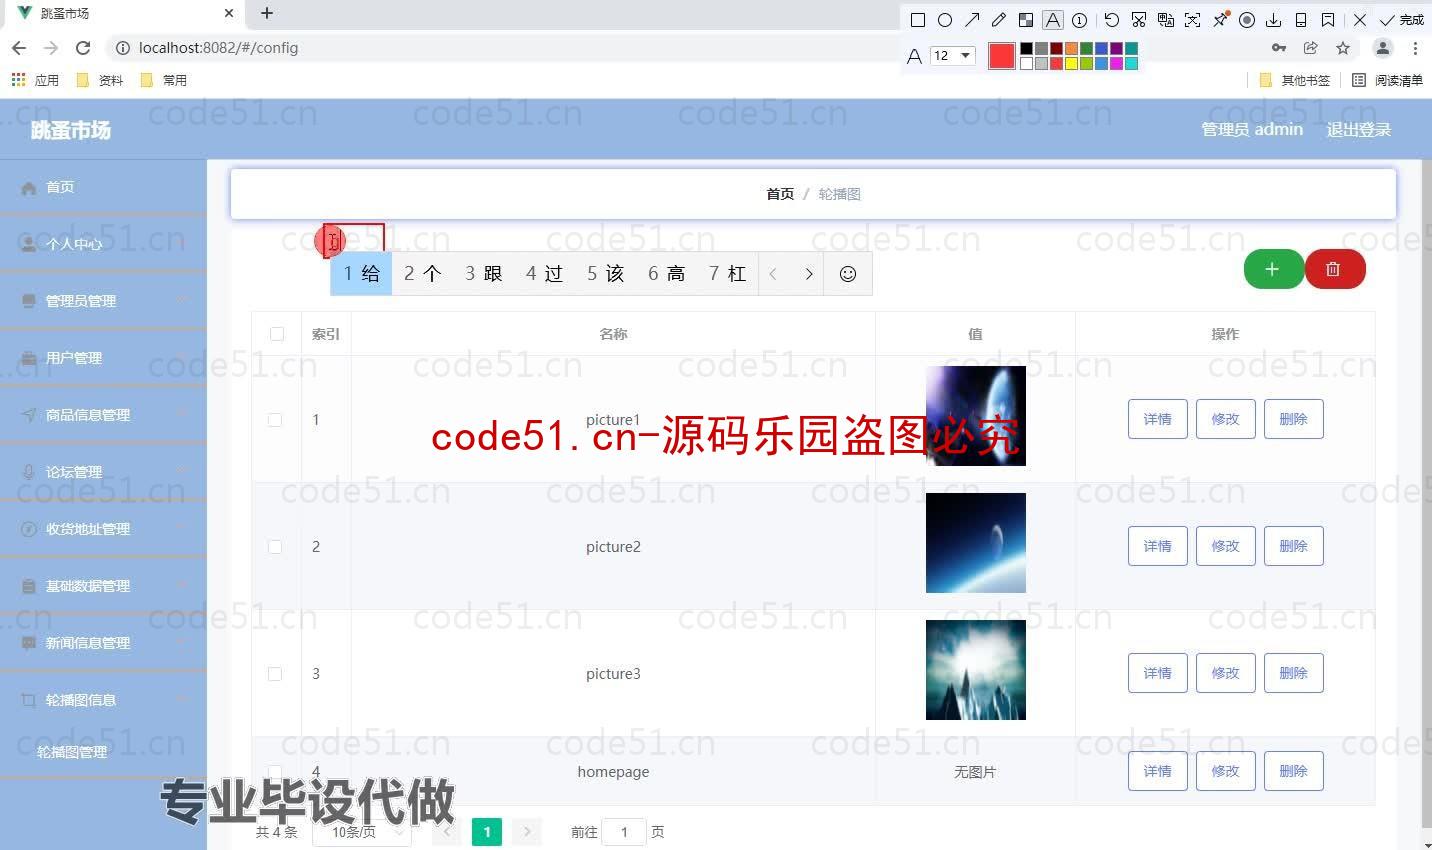This screenshot has width=1432, height=850.
Task: Expand 基础数据管理 sidebar menu
Action: click(x=103, y=586)
